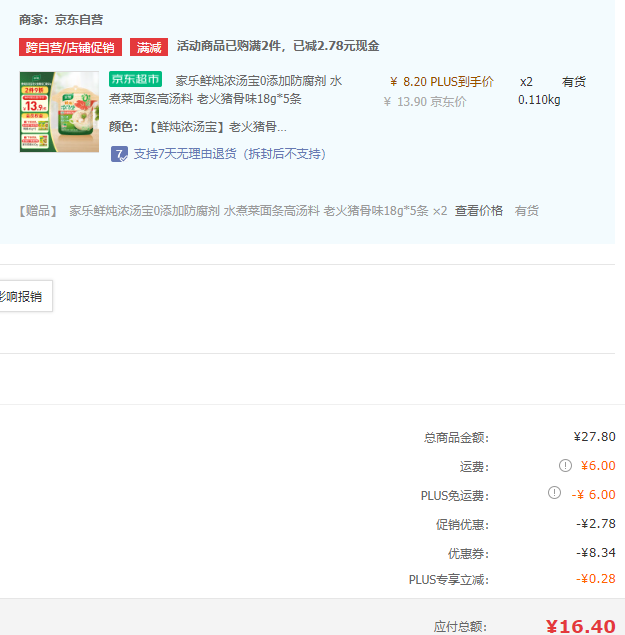Click the 【赠品】 gift label
The height and width of the screenshot is (635, 625).
(38, 211)
